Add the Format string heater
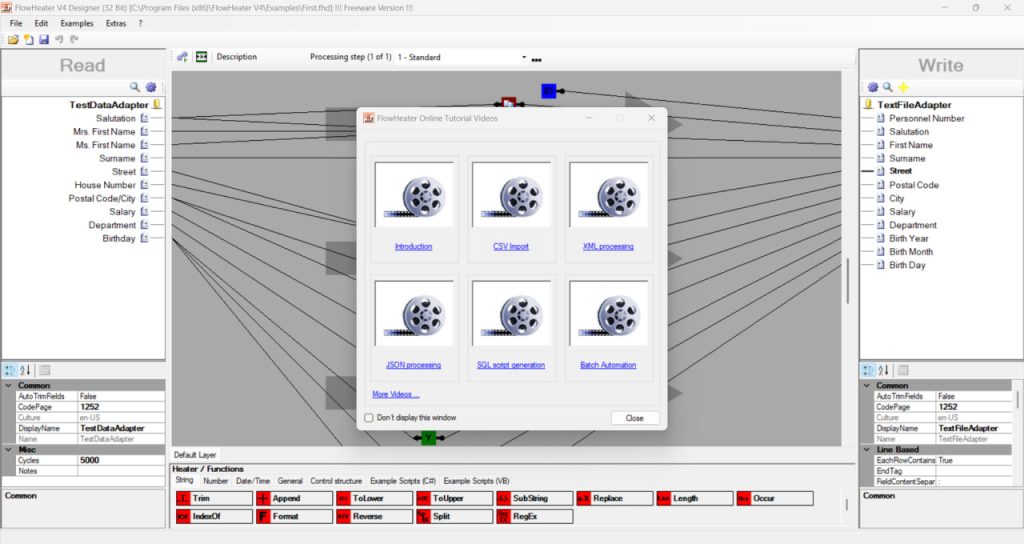The width and height of the screenshot is (1024, 544). click(x=294, y=516)
